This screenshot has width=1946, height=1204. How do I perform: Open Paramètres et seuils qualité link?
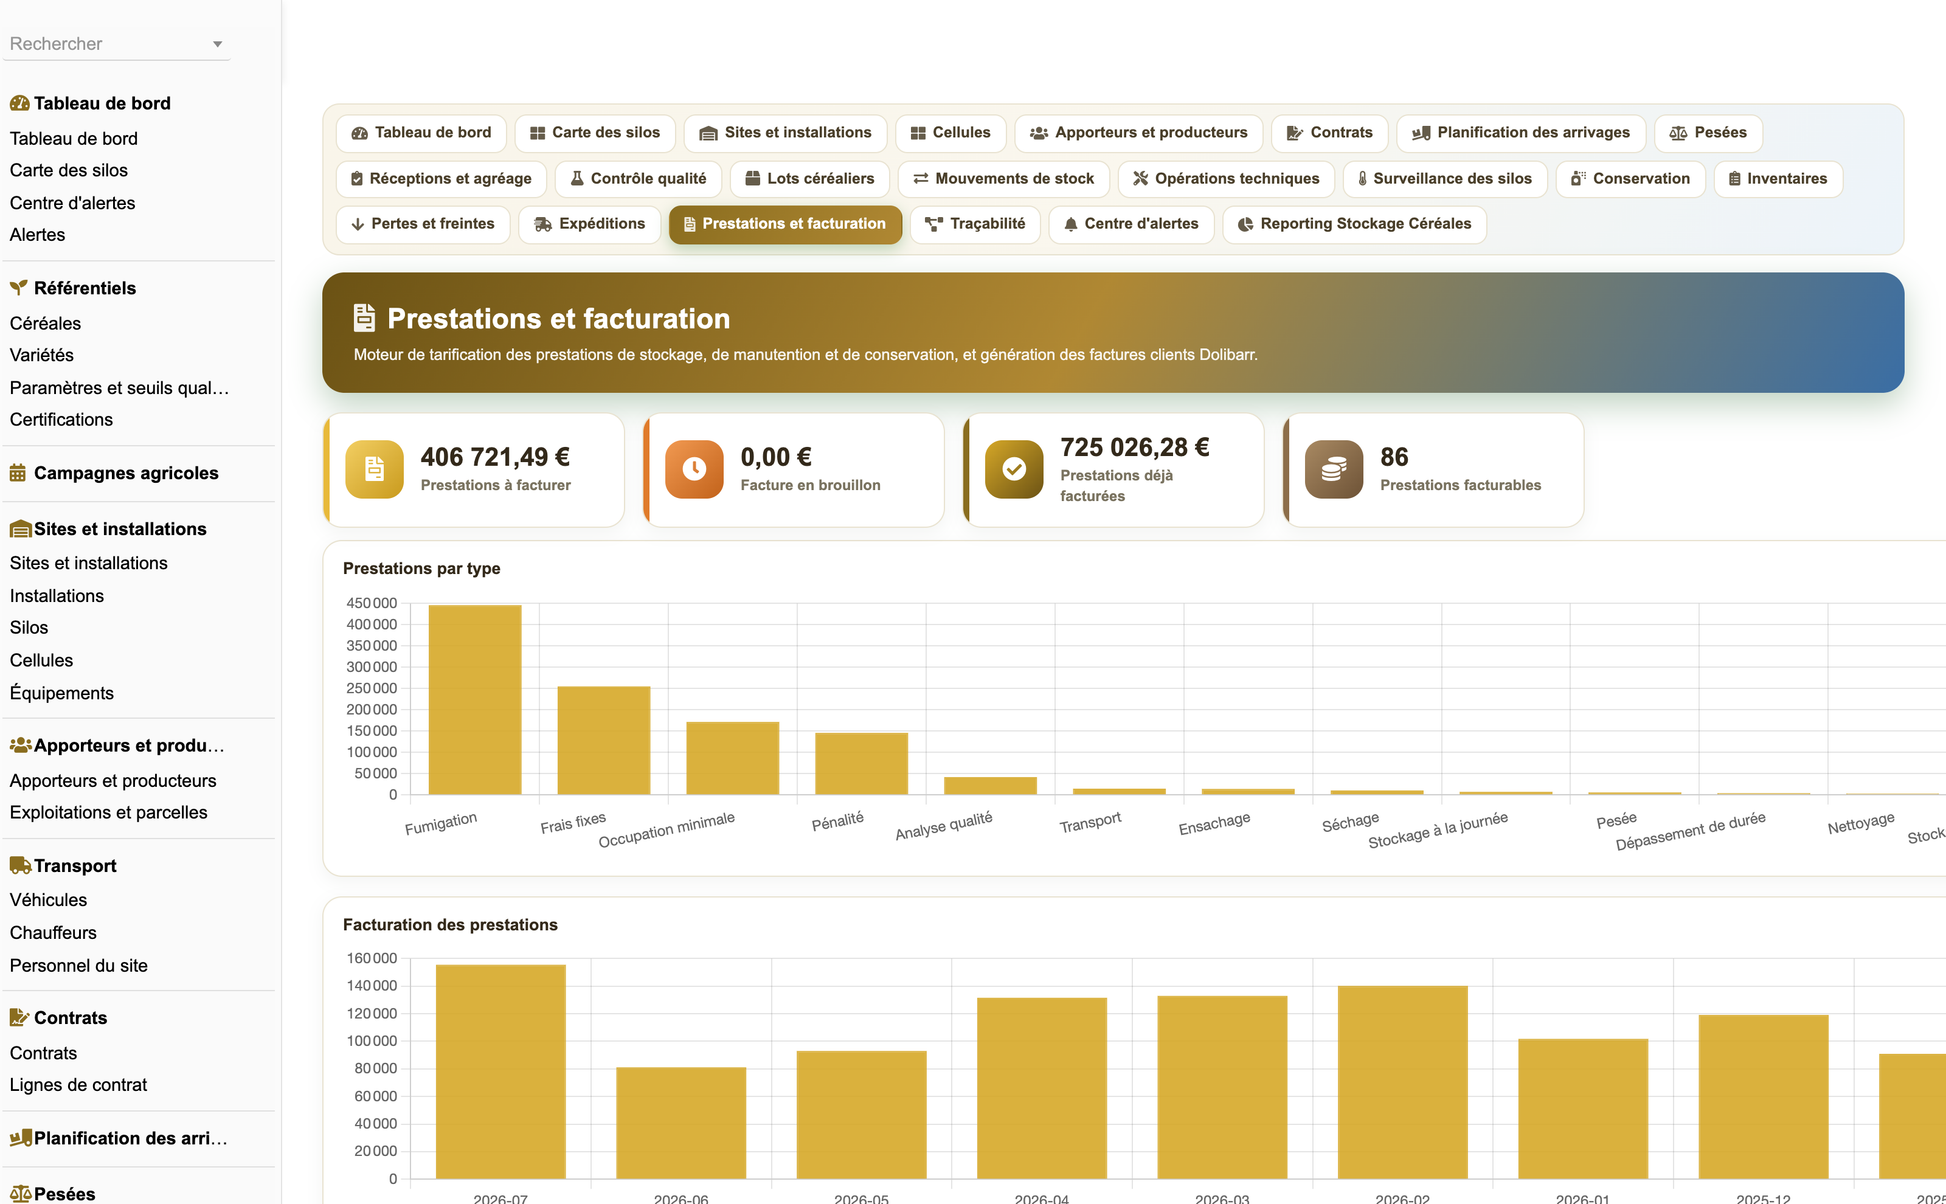[119, 388]
